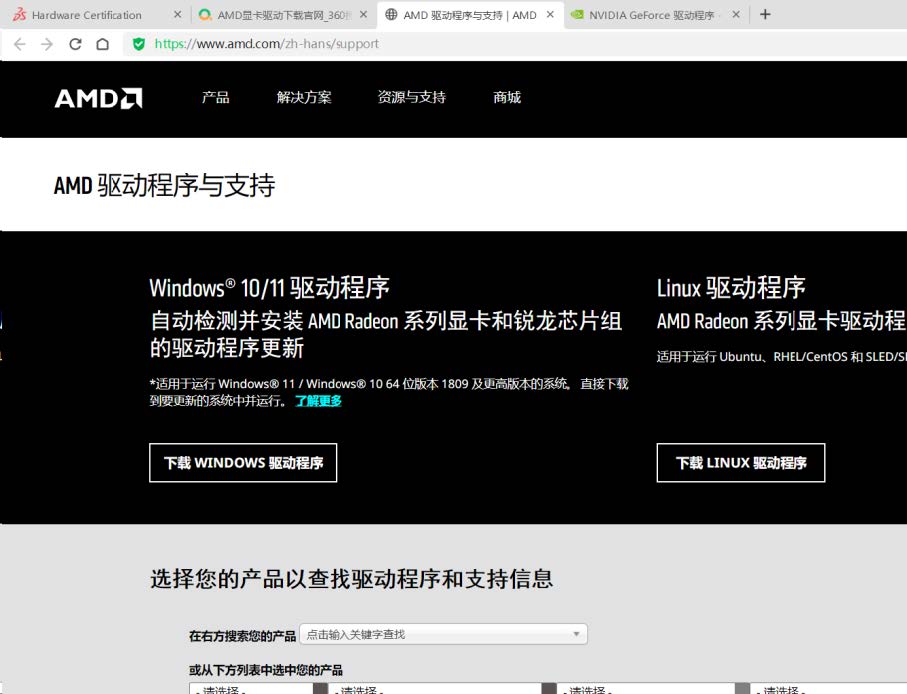Close the AMD显卡驱动下载官网 tab
The height and width of the screenshot is (694, 907).
coord(363,14)
